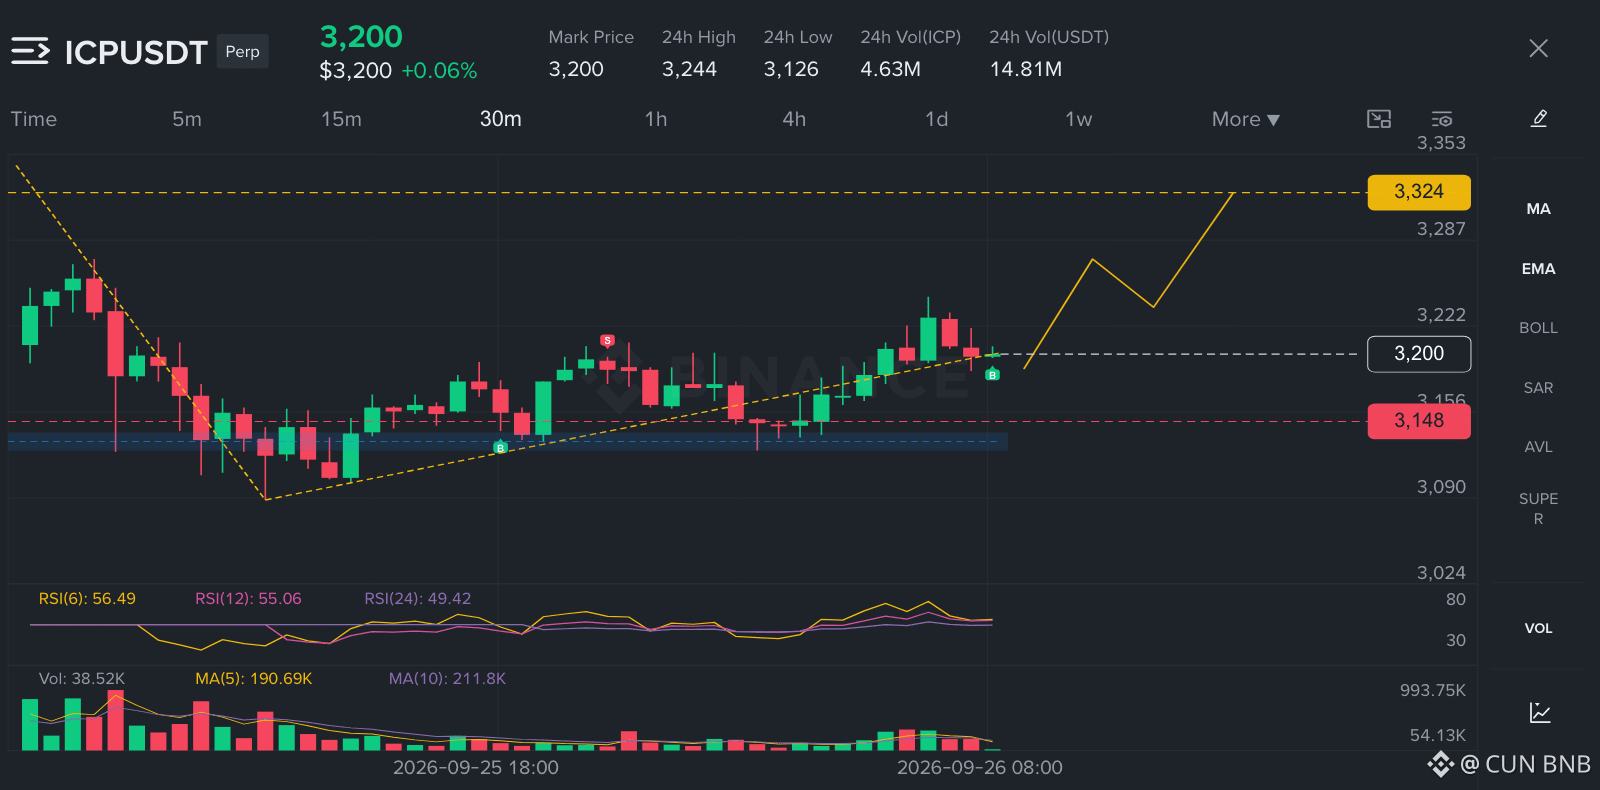The width and height of the screenshot is (1600, 790).
Task: Enable the BOLL indicator
Action: click(x=1538, y=328)
